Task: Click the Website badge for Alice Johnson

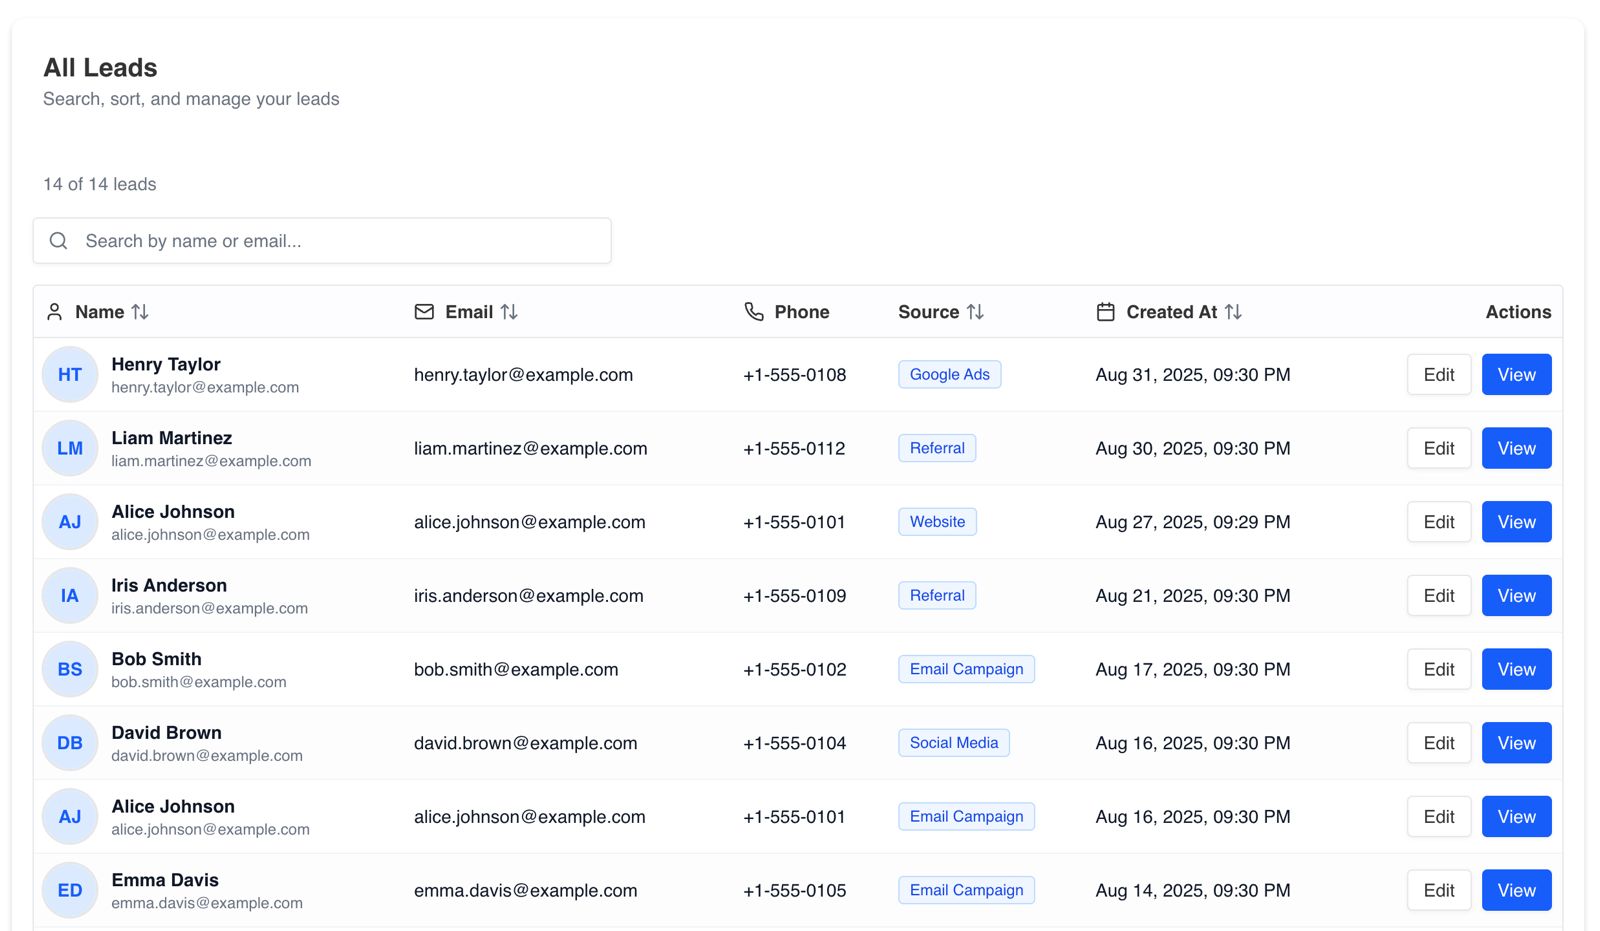Action: click(x=937, y=521)
